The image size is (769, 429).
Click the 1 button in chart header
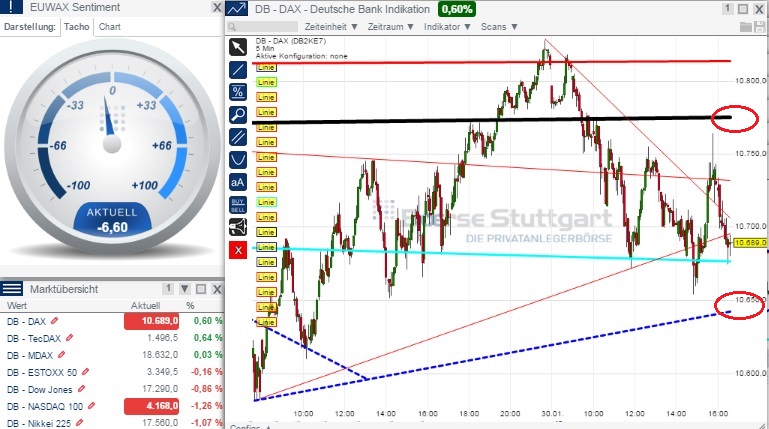coord(728,9)
